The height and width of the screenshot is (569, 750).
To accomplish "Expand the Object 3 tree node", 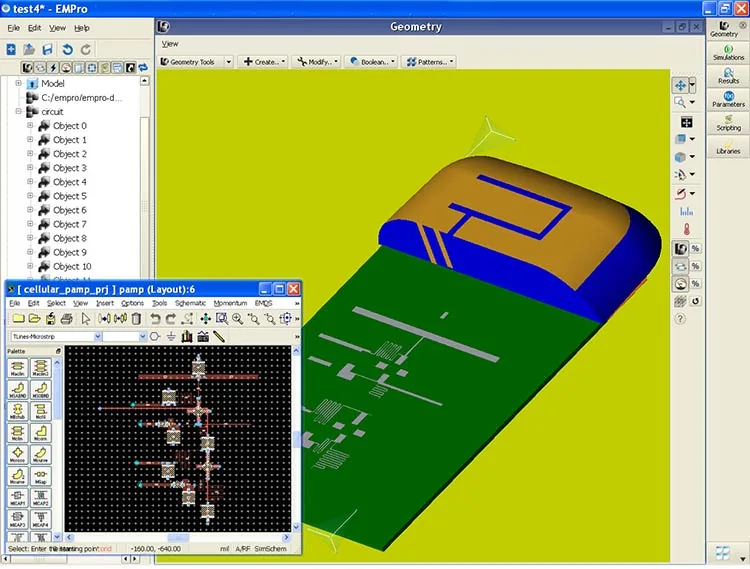I will click(x=30, y=168).
